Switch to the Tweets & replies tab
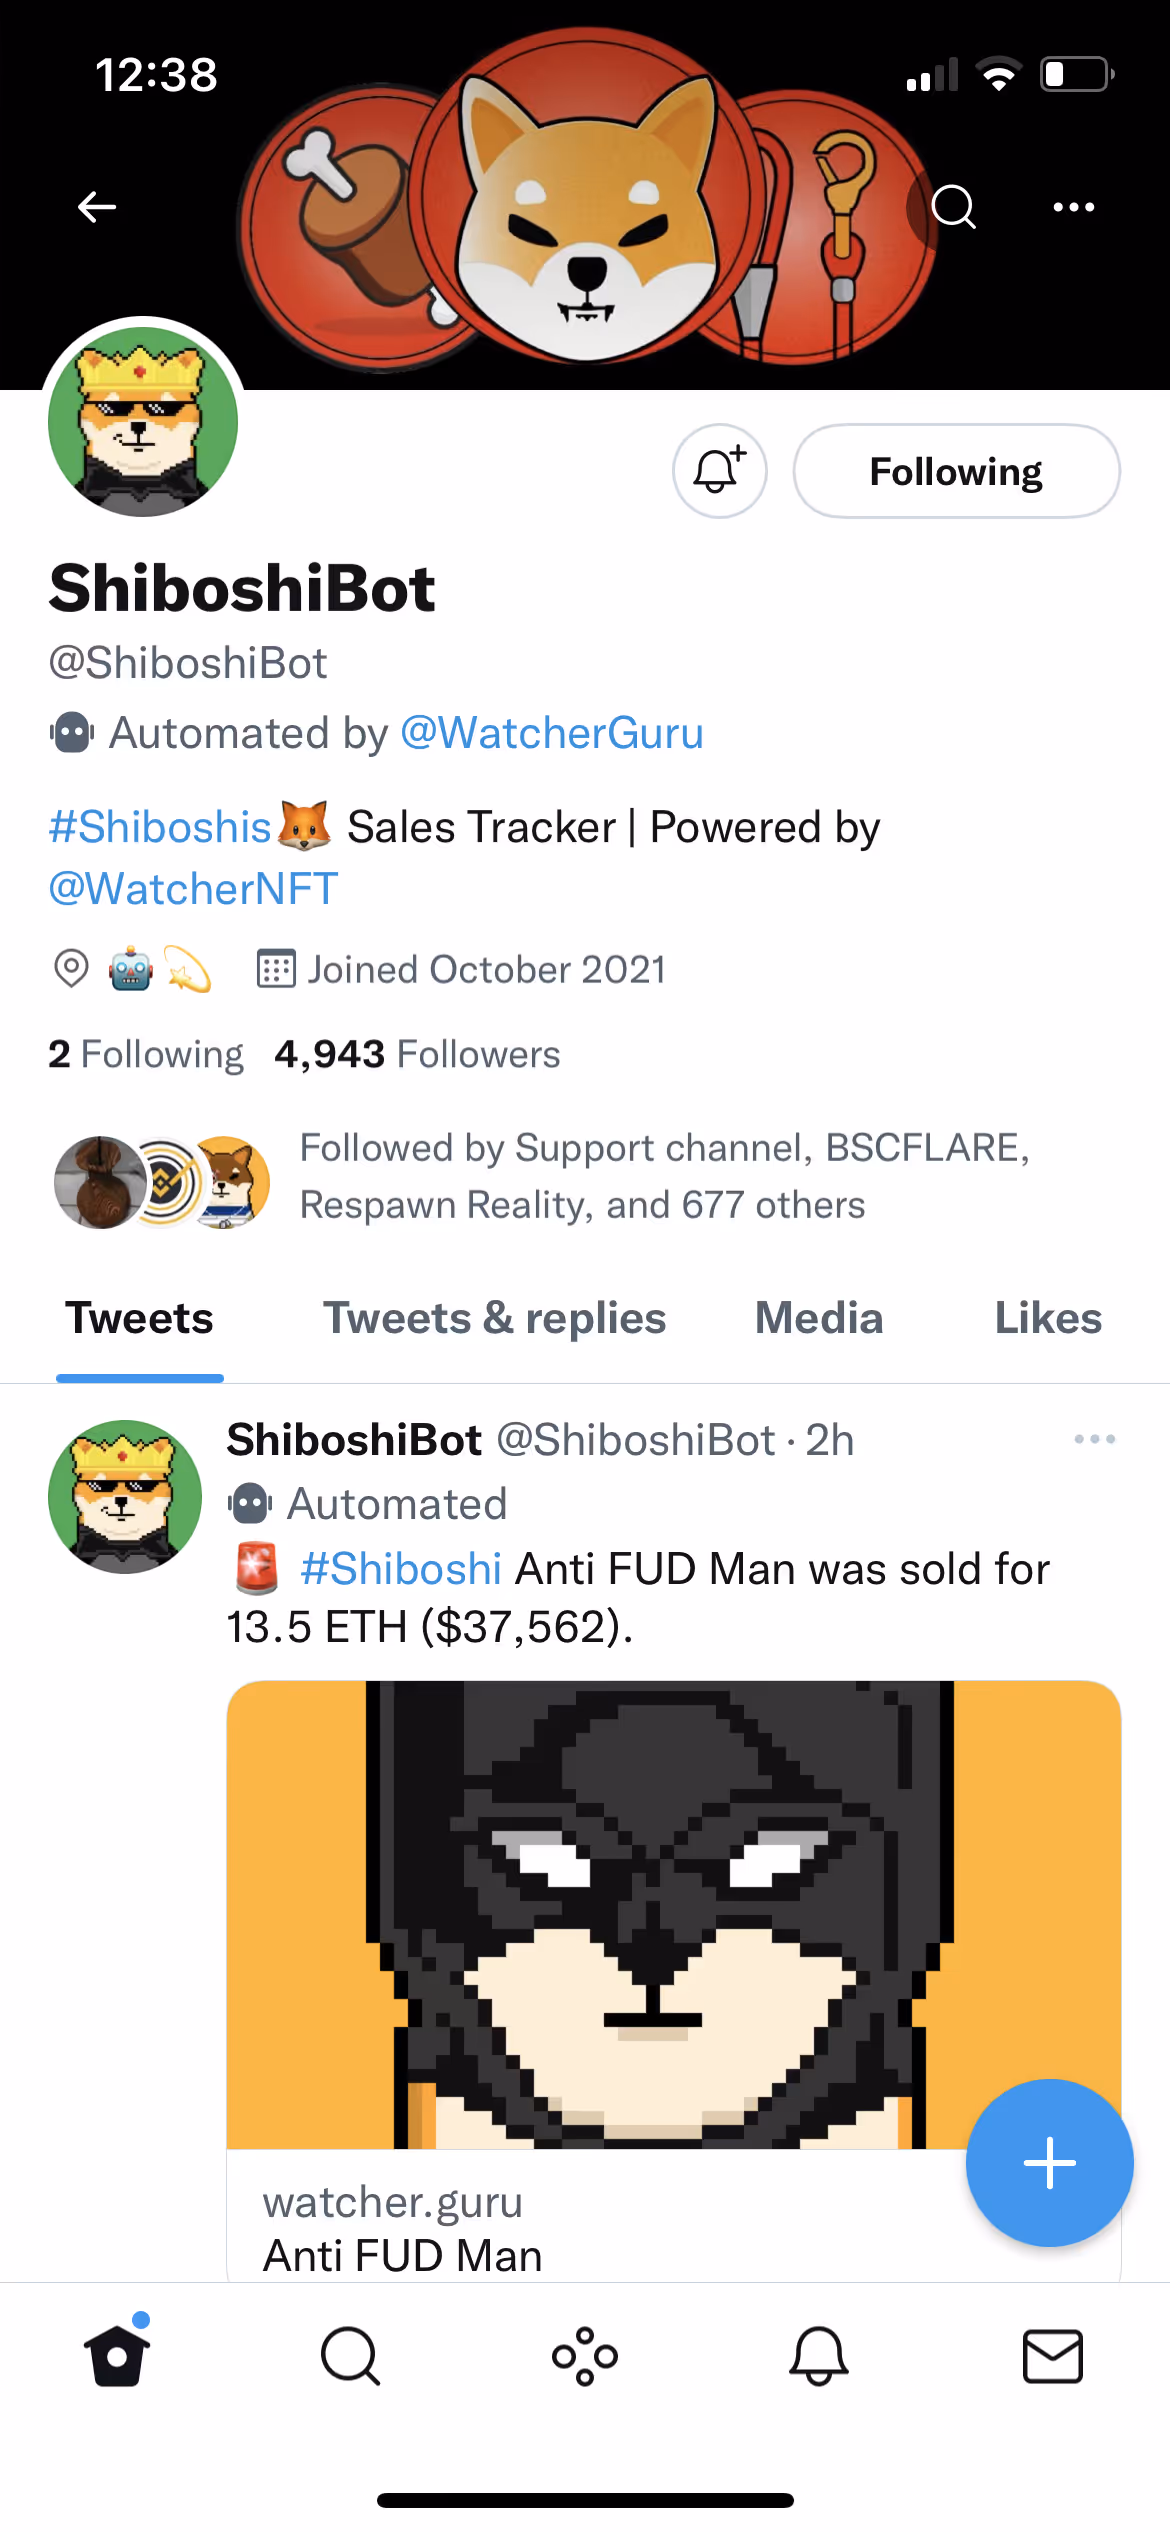The width and height of the screenshot is (1170, 2532). (494, 1318)
